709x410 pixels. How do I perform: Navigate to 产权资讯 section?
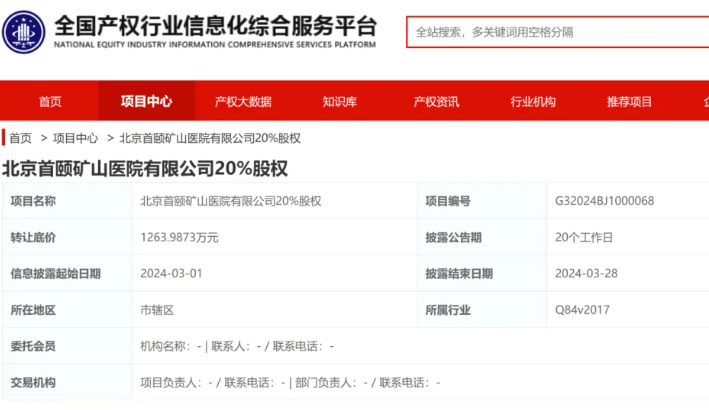point(436,101)
